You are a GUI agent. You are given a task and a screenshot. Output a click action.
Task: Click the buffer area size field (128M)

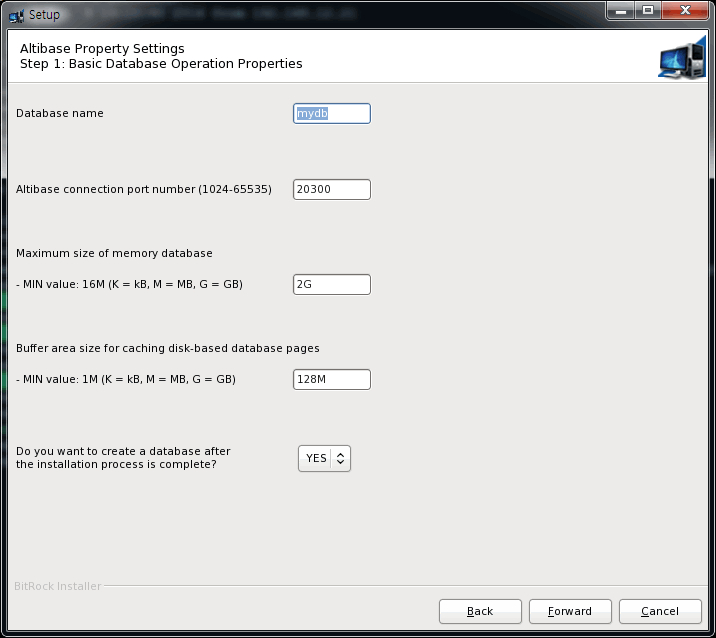pos(332,380)
